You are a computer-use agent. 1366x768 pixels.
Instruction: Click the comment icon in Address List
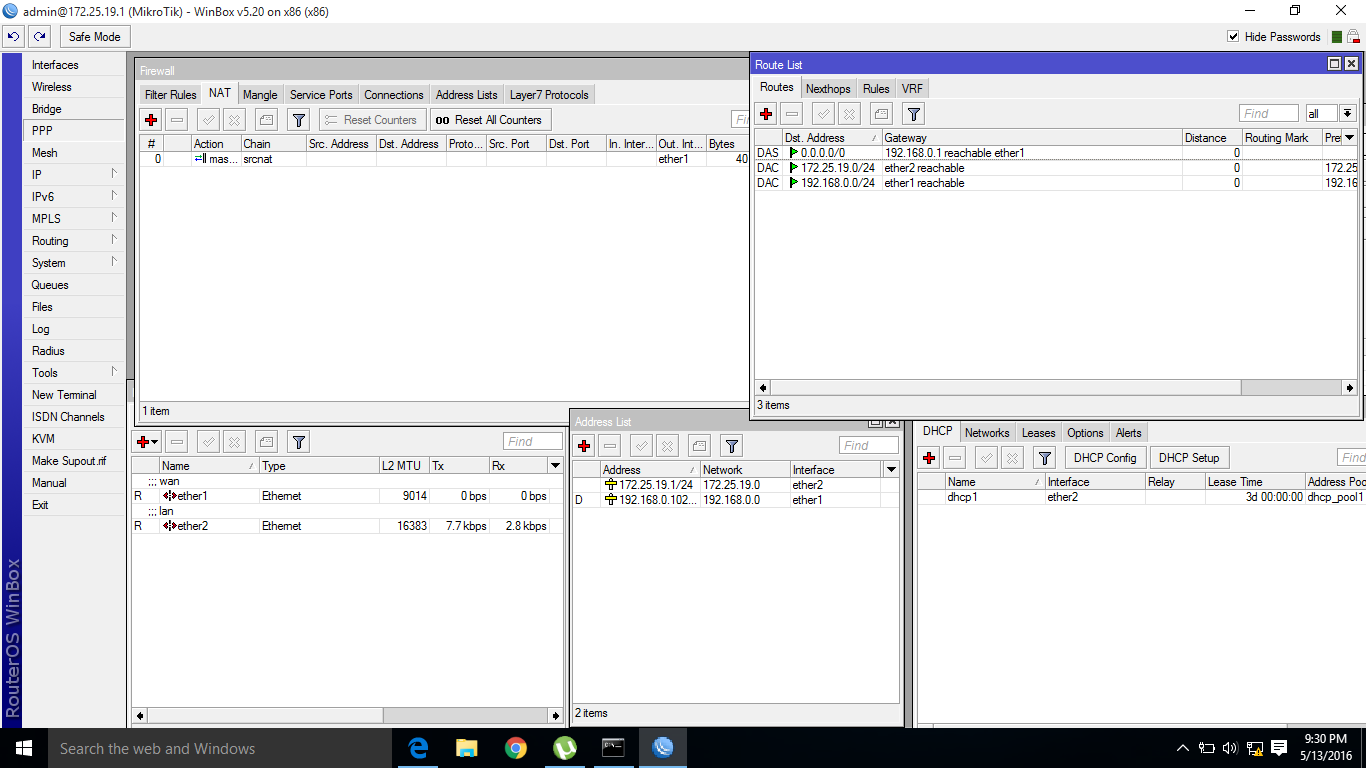[x=700, y=446]
